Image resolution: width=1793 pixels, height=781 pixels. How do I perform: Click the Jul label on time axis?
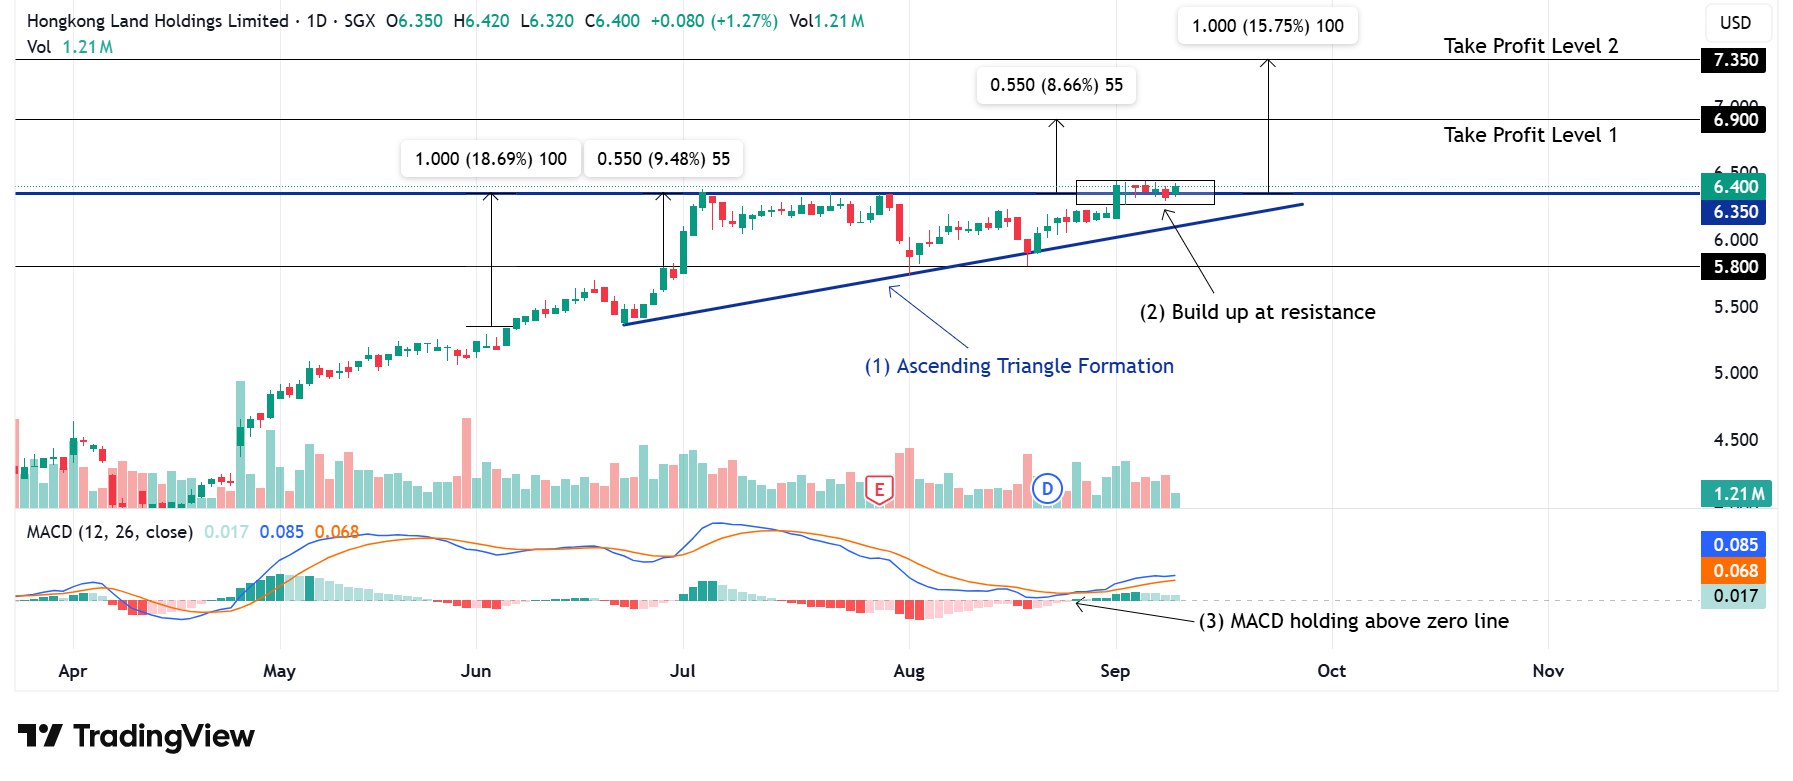pyautogui.click(x=683, y=671)
